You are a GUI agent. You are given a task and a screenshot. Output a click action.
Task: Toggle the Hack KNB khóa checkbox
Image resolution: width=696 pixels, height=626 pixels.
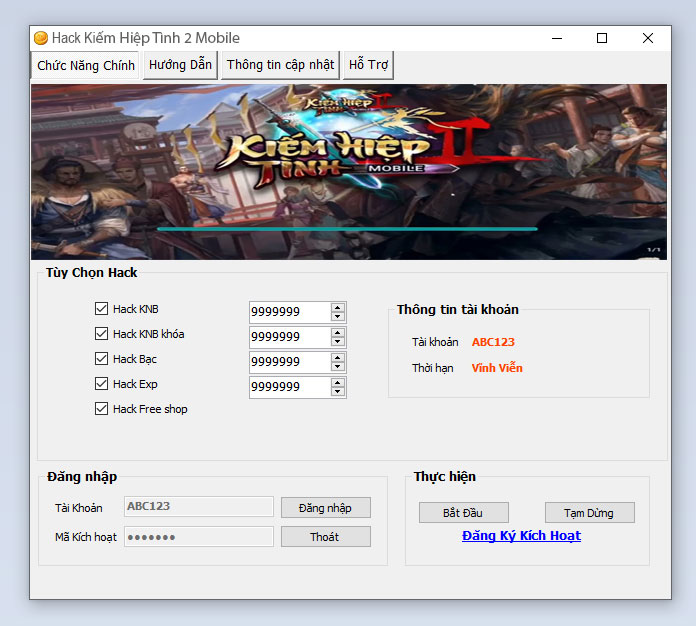pyautogui.click(x=101, y=333)
